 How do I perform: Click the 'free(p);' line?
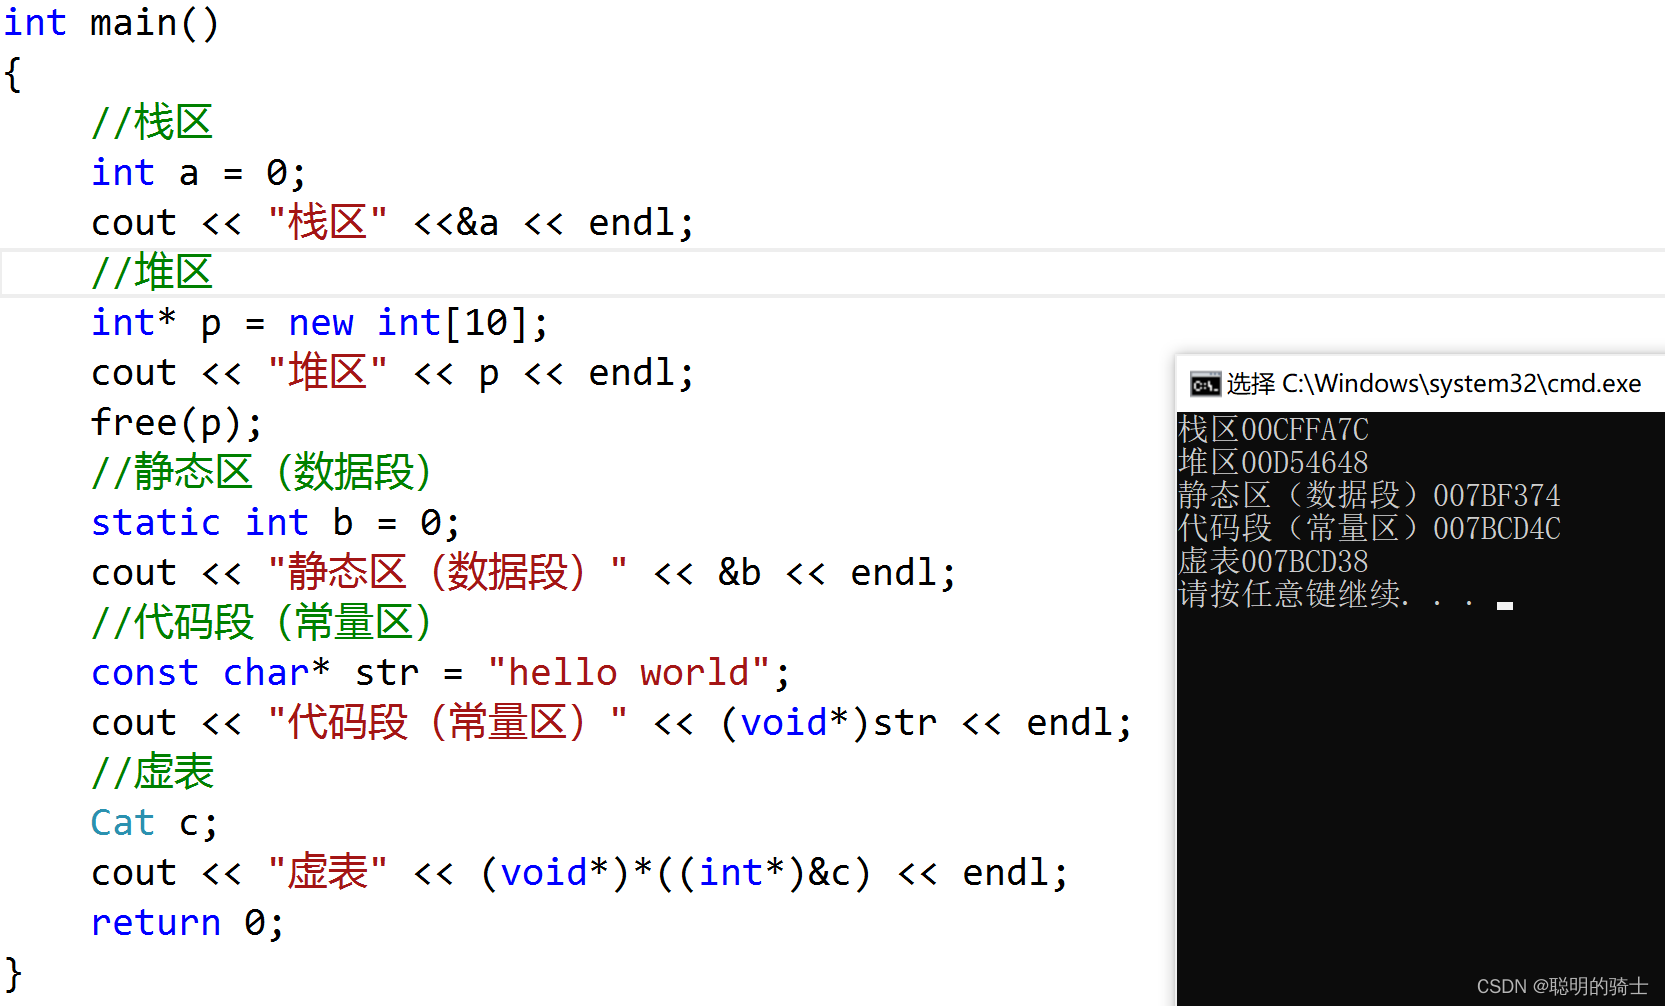tap(176, 423)
